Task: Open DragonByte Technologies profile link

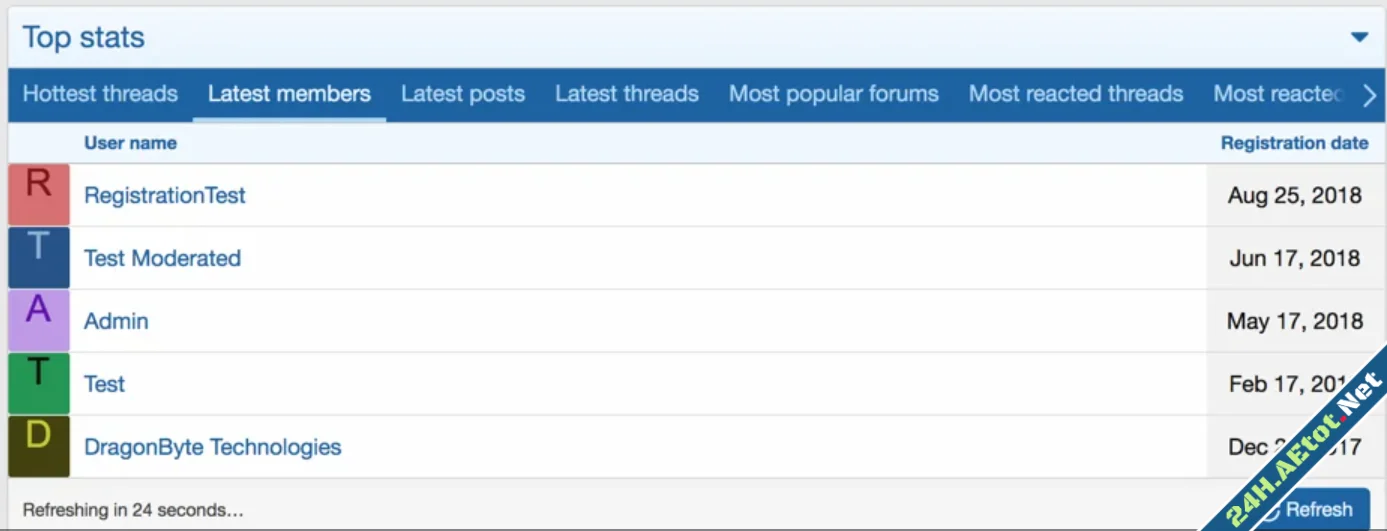Action: pyautogui.click(x=212, y=447)
